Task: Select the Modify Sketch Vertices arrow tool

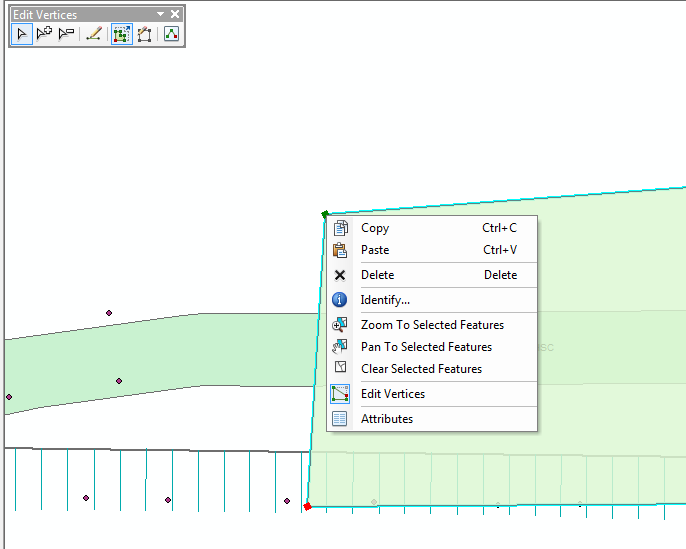Action: pos(21,34)
